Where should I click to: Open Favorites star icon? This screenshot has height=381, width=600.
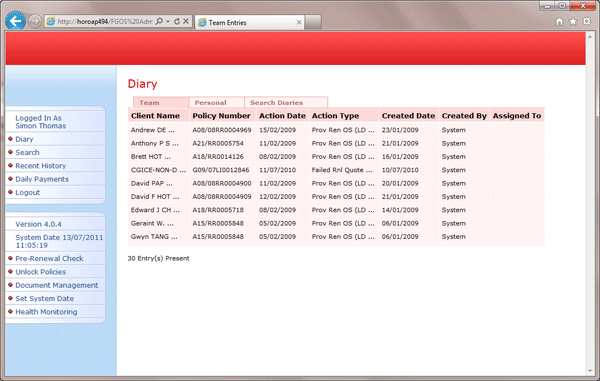(x=573, y=21)
